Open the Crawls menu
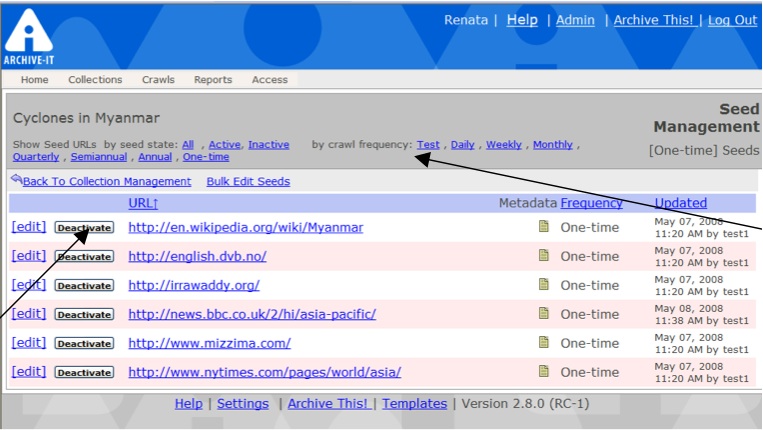Image resolution: width=763 pixels, height=430 pixels. pyautogui.click(x=158, y=80)
